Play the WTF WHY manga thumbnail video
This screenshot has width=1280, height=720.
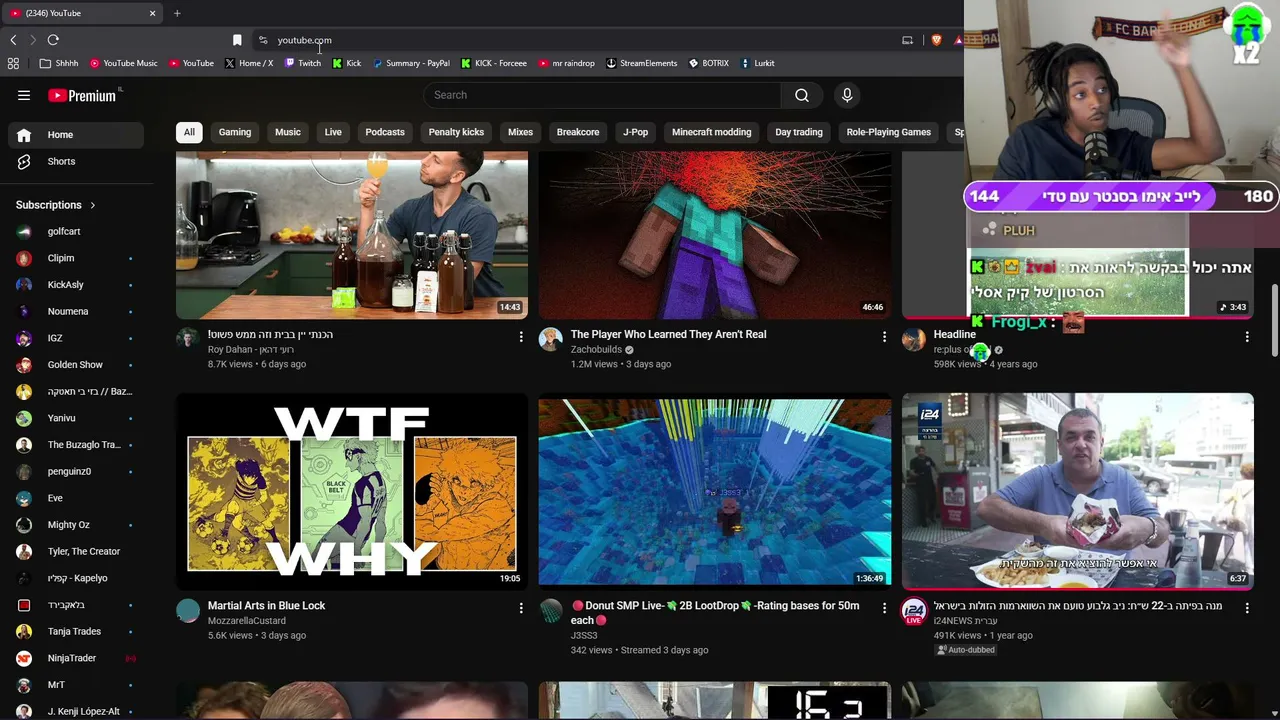coord(352,491)
